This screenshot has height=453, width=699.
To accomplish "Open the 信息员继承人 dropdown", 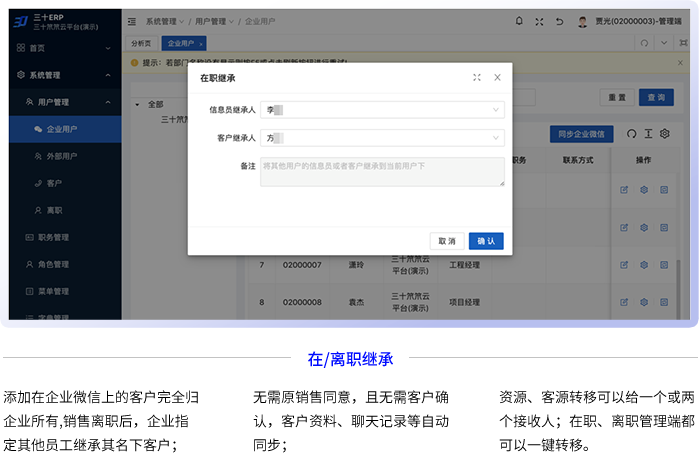I will pyautogui.click(x=380, y=110).
